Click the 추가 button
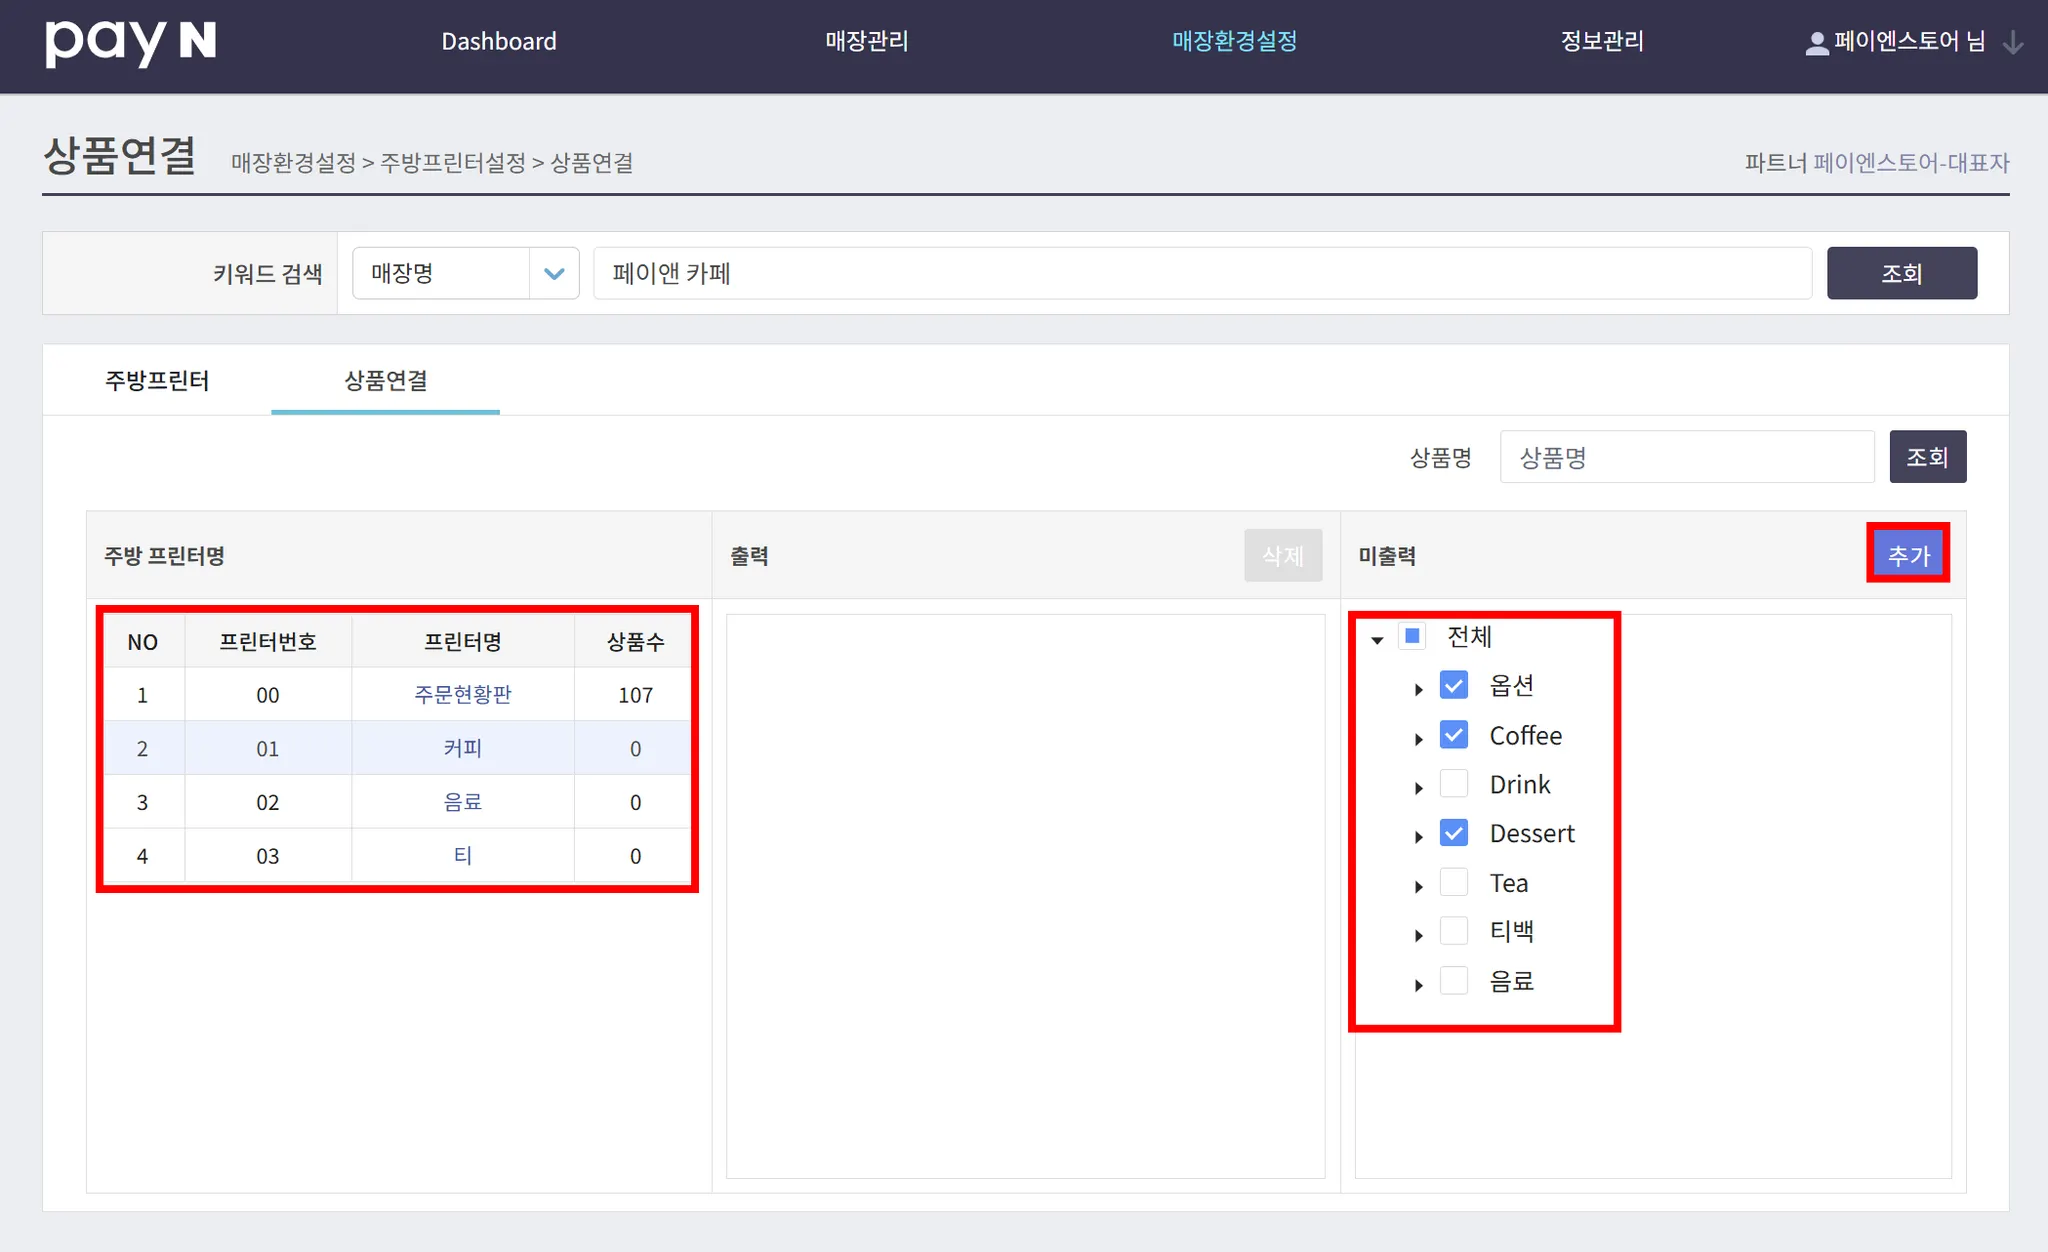This screenshot has height=1252, width=2048. point(1907,554)
